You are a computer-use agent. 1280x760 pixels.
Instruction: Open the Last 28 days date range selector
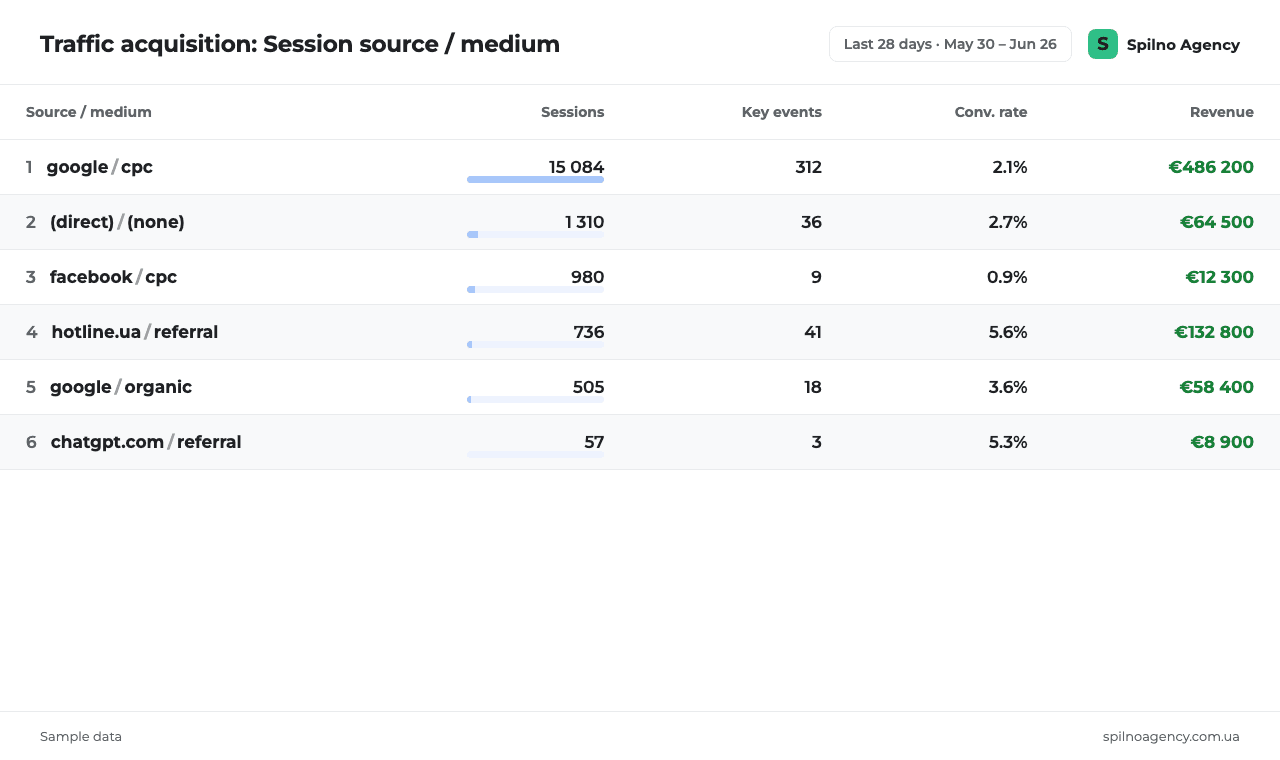pos(950,44)
